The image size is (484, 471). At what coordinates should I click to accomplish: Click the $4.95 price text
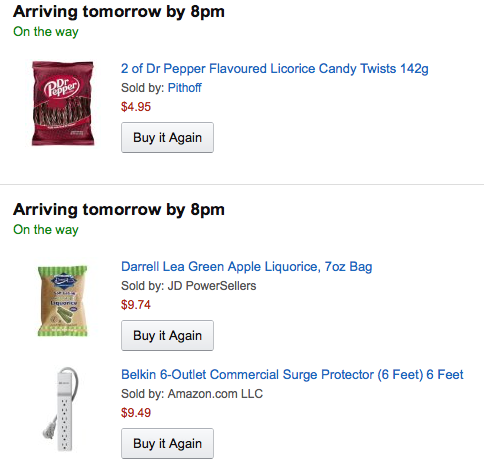[136, 107]
